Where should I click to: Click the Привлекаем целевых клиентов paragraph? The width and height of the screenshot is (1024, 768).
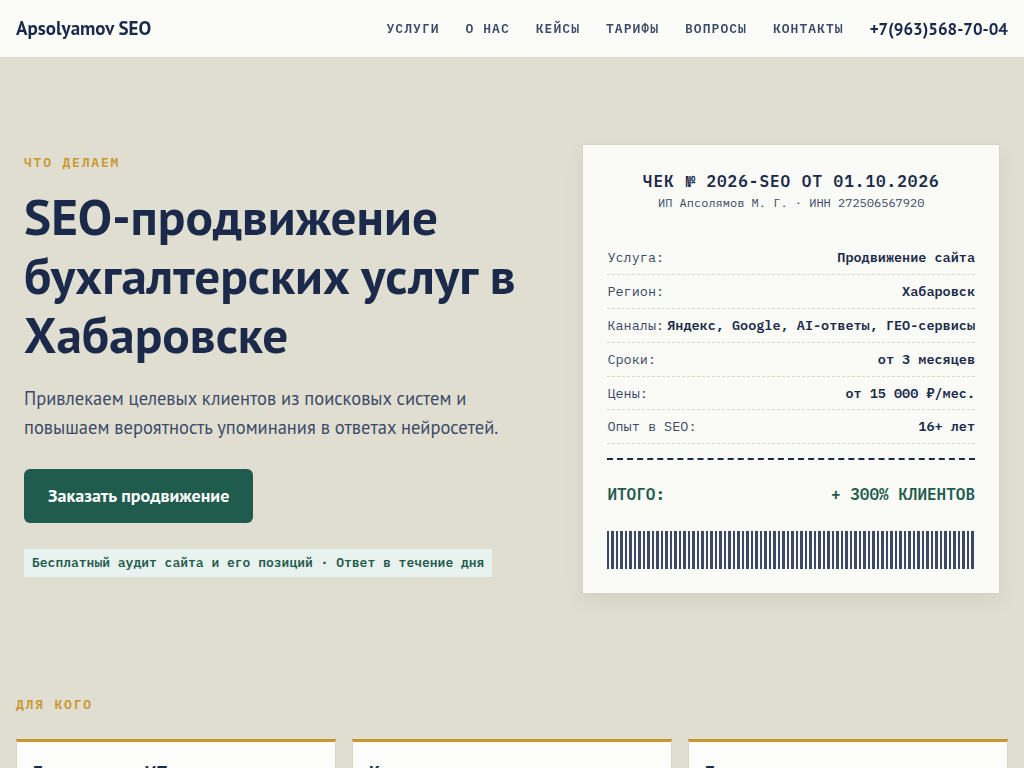pyautogui.click(x=261, y=413)
